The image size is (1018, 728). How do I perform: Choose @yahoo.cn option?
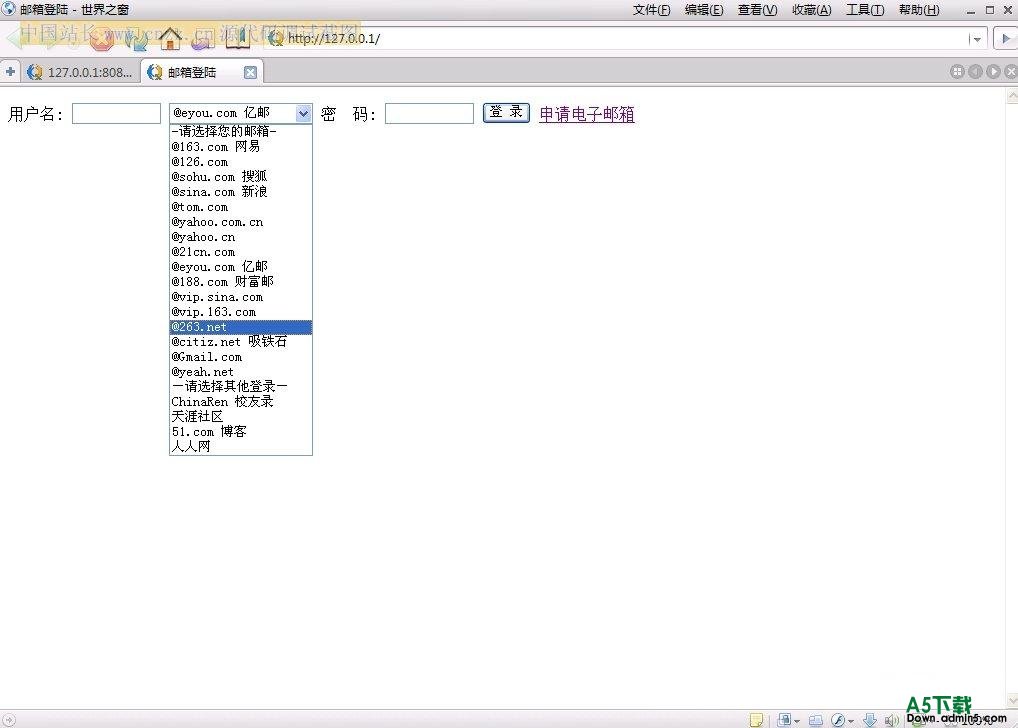[241, 236]
